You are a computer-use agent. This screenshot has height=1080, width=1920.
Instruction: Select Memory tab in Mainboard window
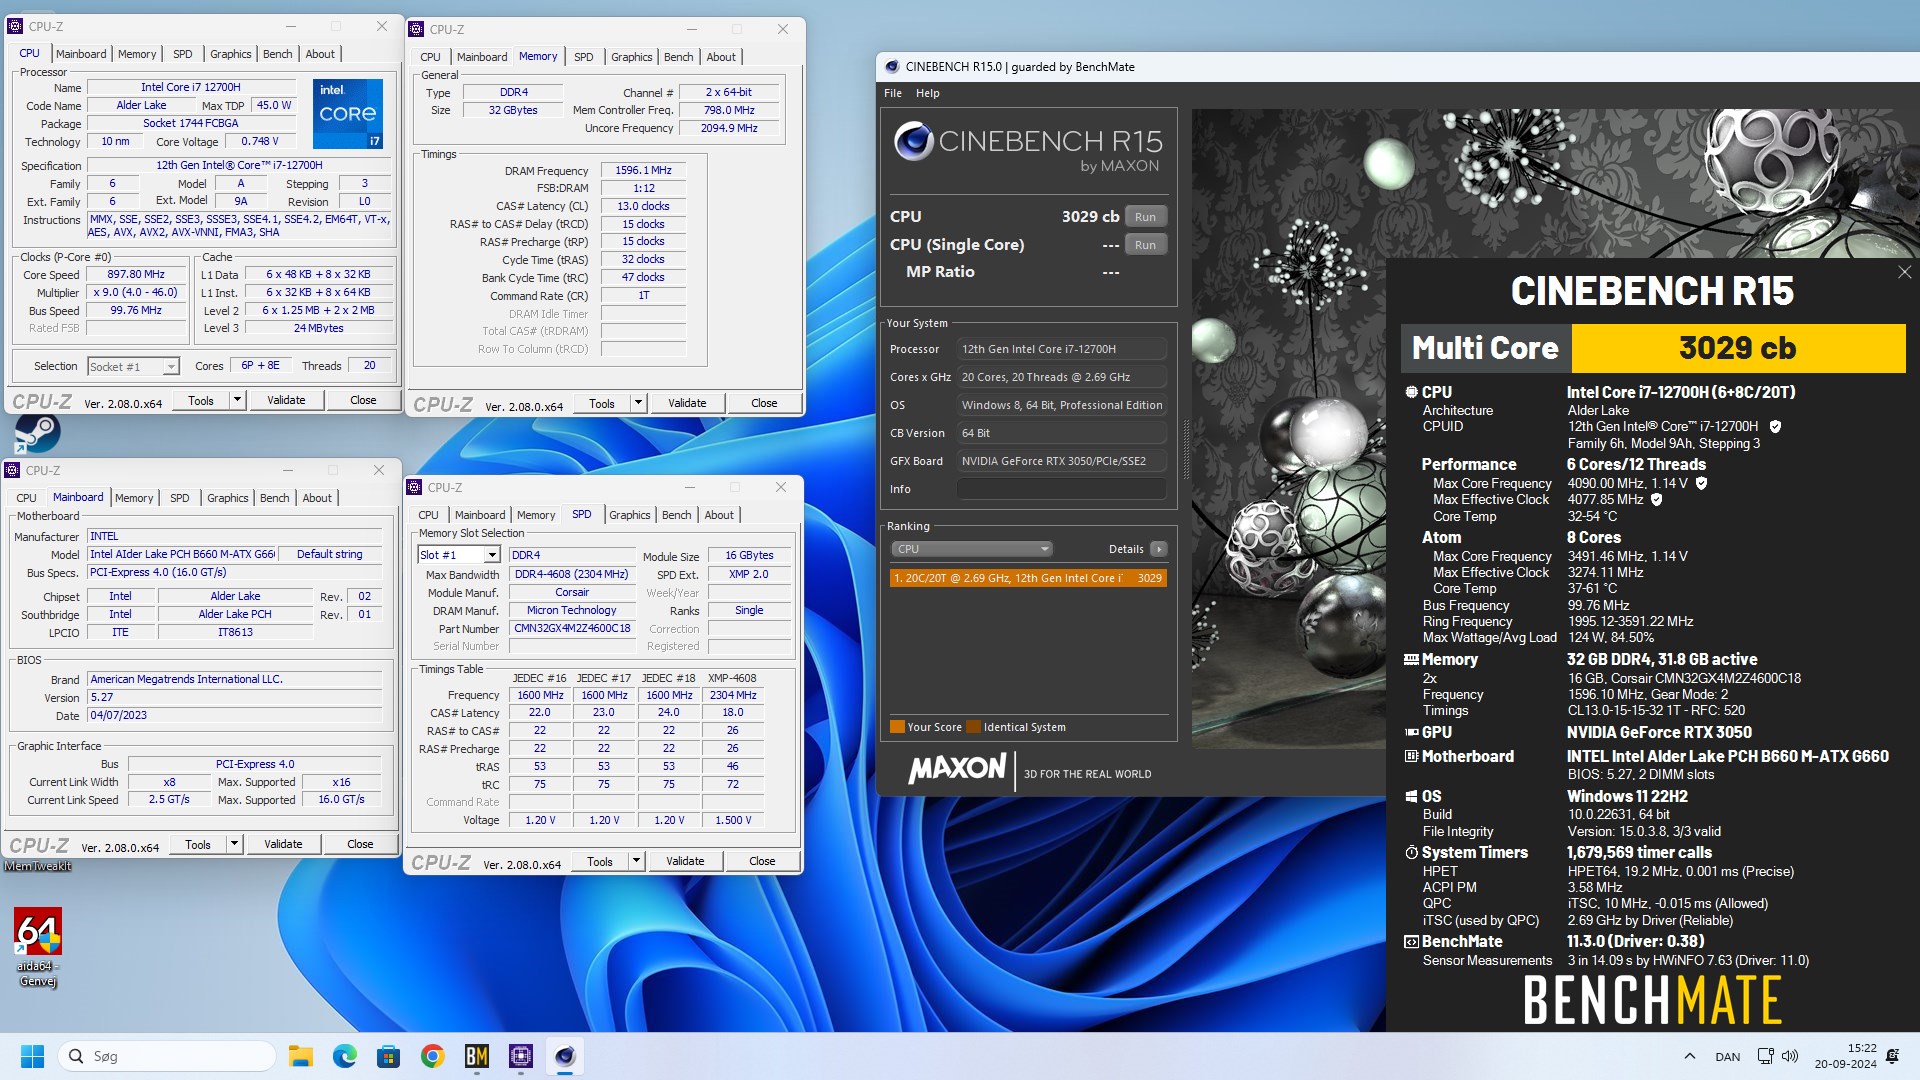coord(134,498)
